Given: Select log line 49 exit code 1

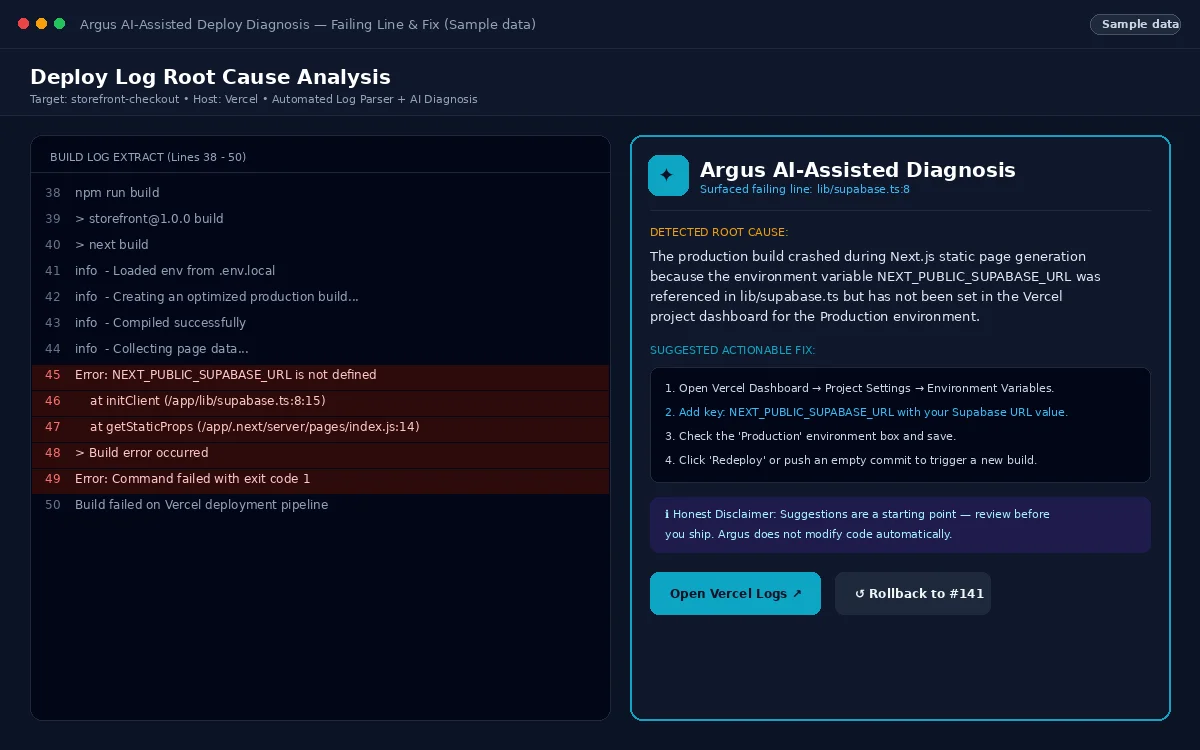Looking at the screenshot, I should coord(320,479).
